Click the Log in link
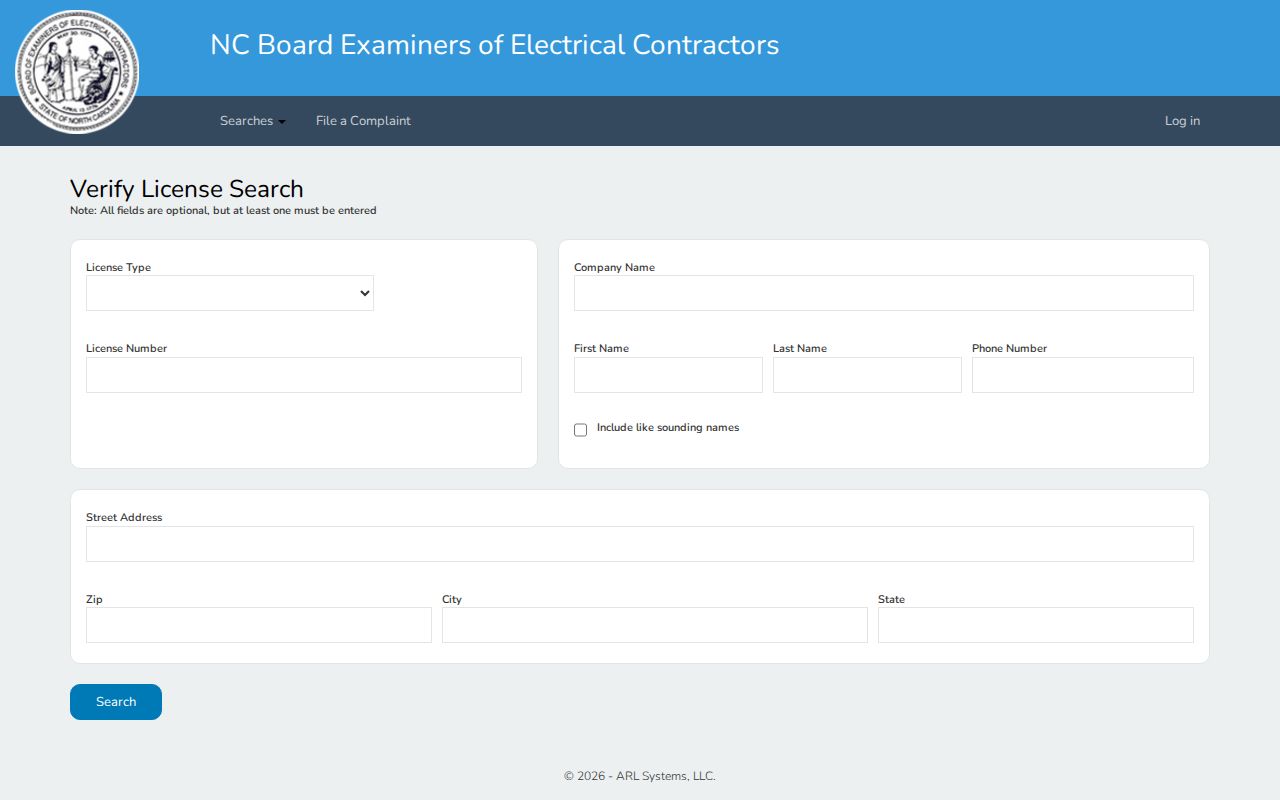 (1182, 121)
